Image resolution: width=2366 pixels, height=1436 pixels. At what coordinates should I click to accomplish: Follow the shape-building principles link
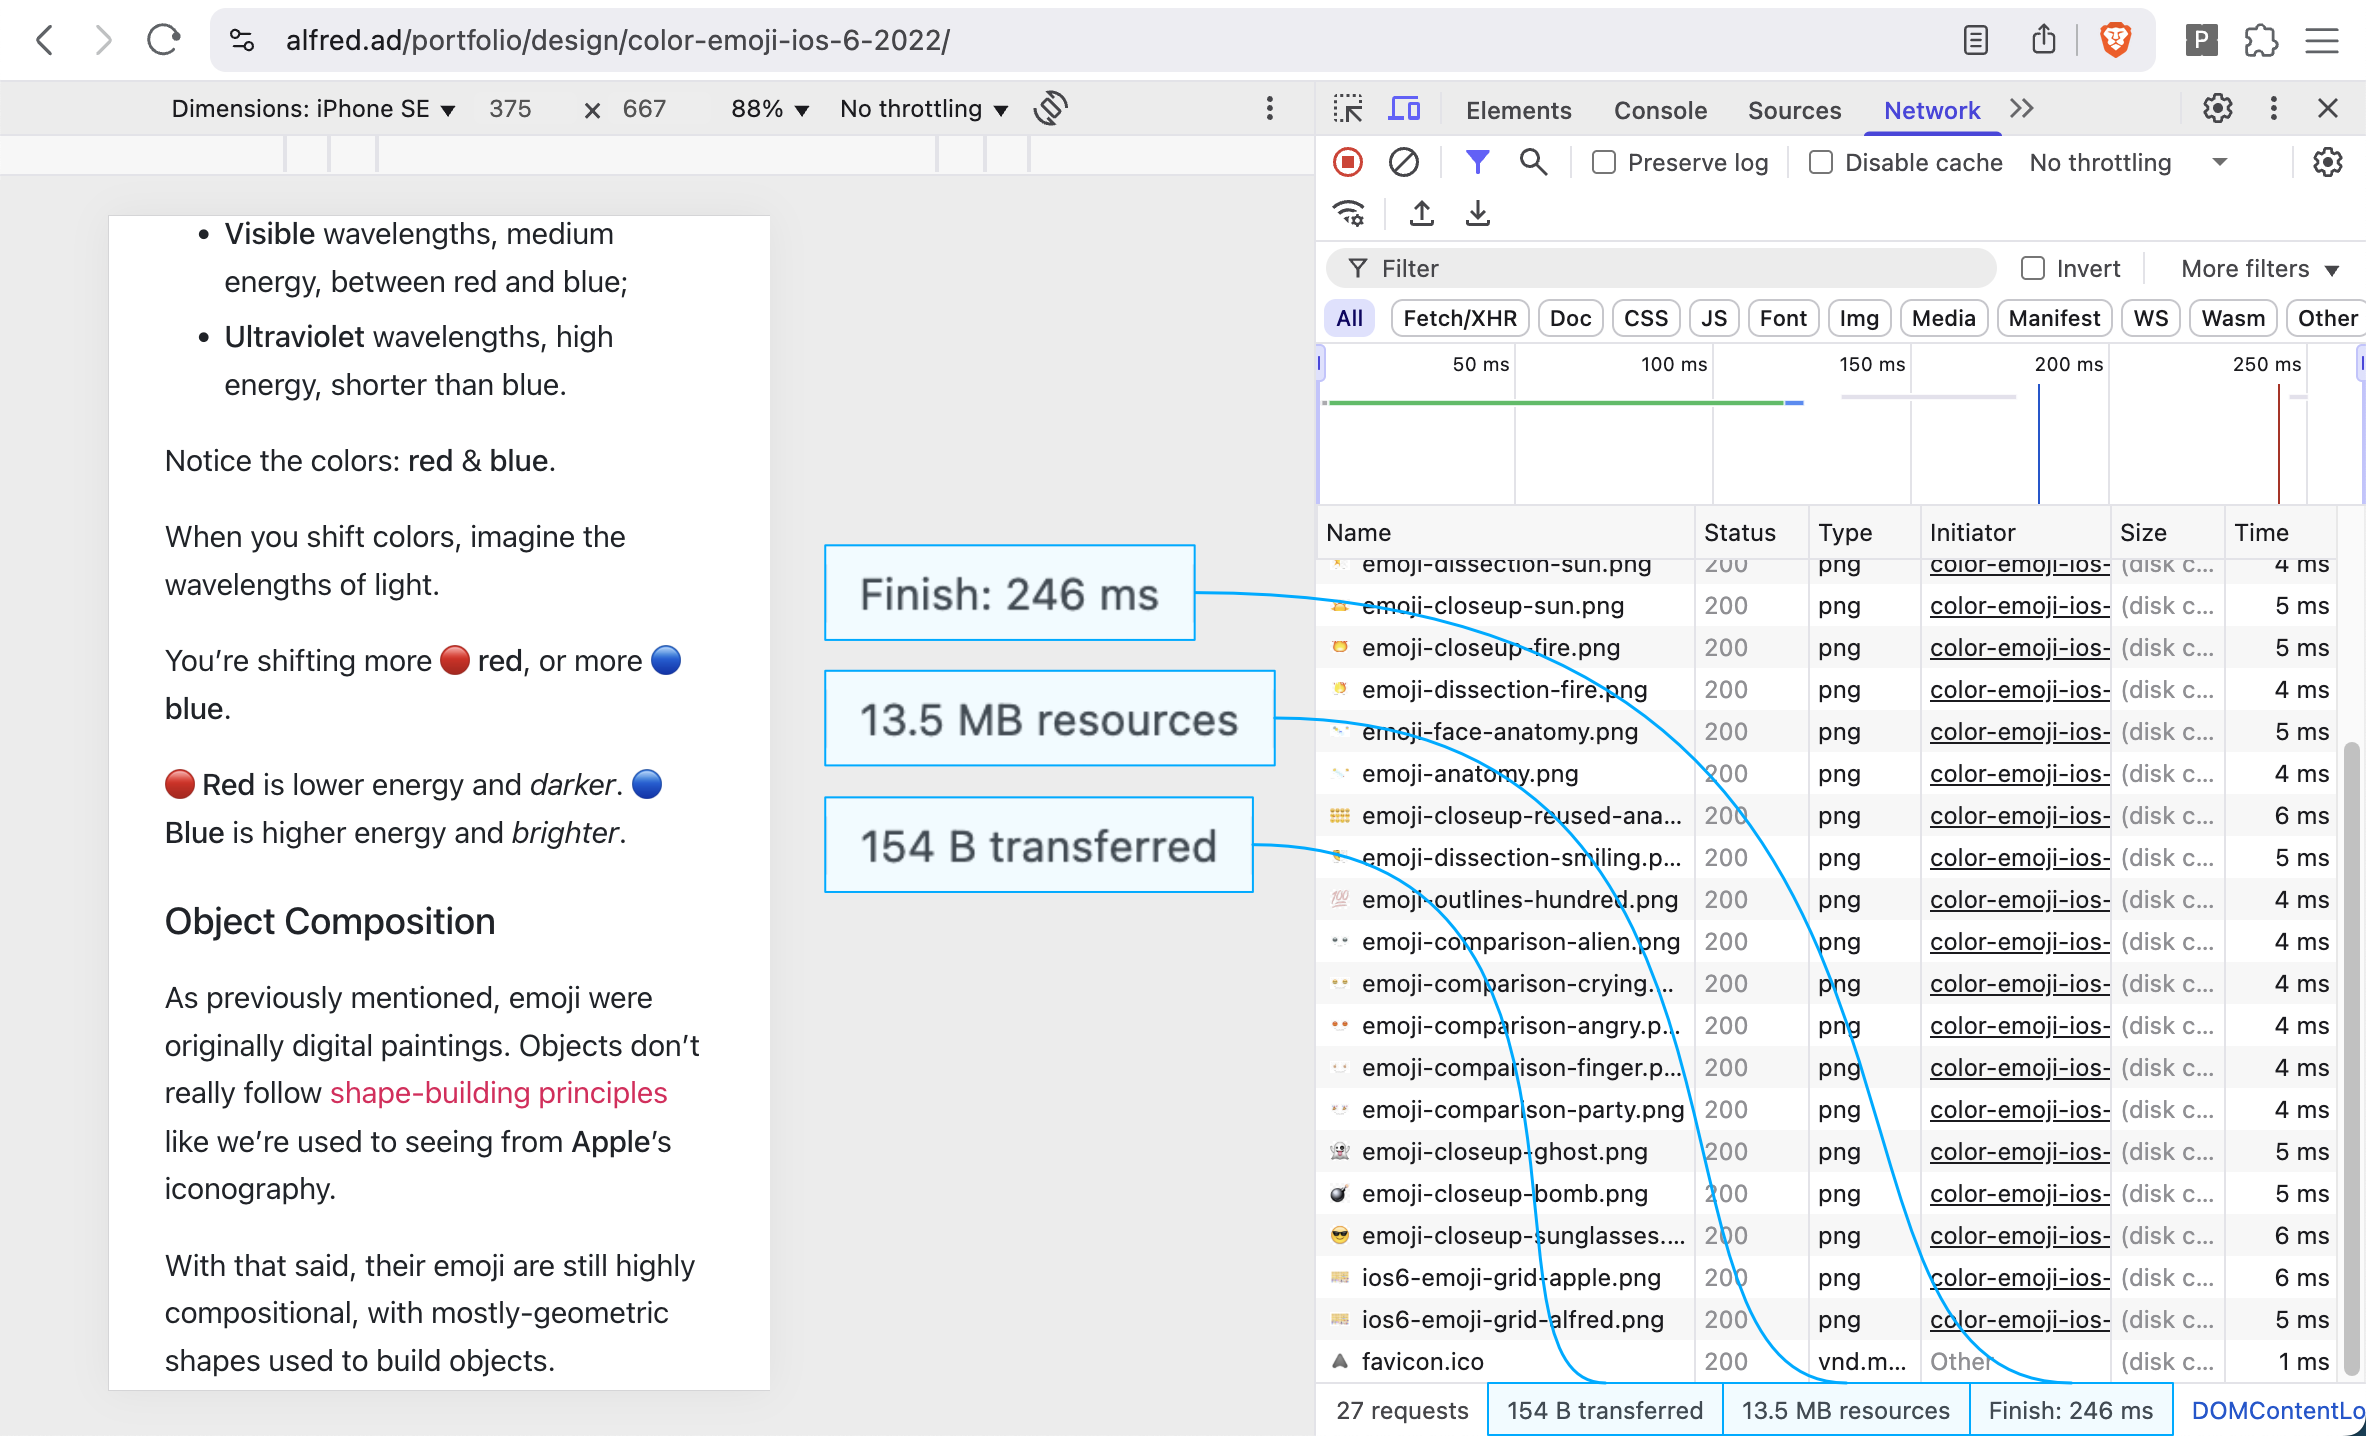tap(498, 1092)
